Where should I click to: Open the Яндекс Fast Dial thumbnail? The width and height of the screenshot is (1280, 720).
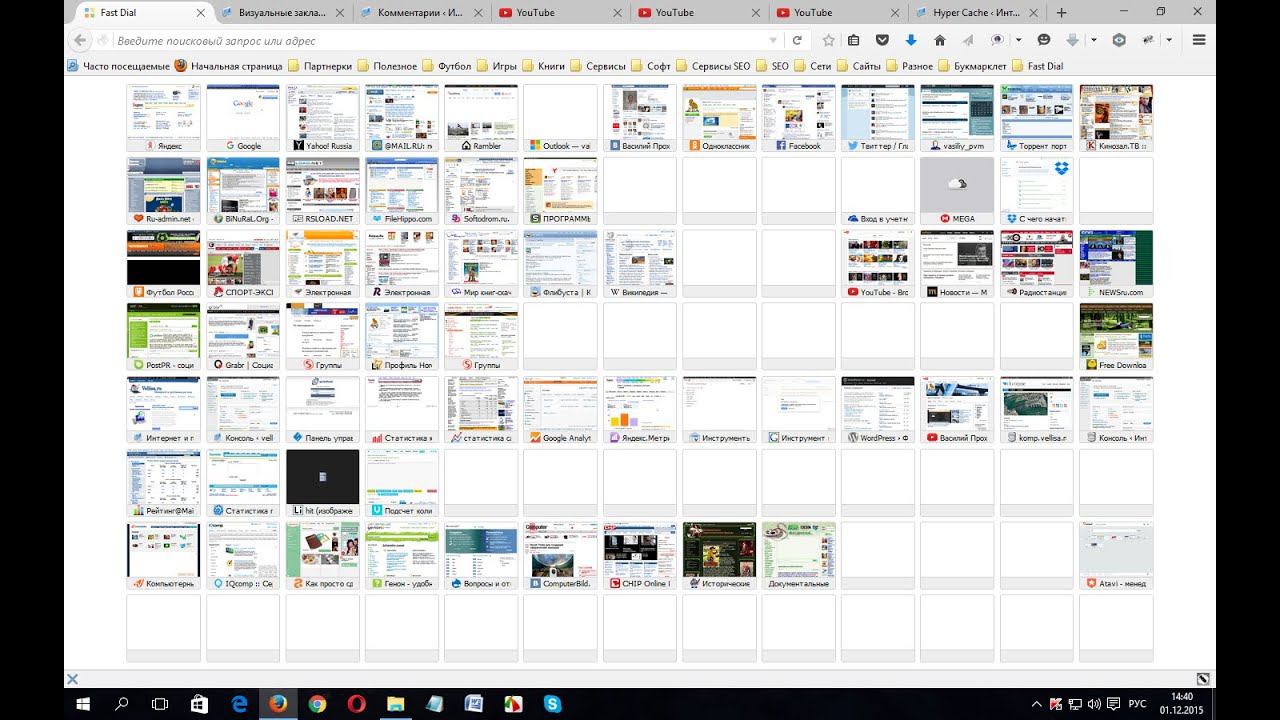[163, 118]
